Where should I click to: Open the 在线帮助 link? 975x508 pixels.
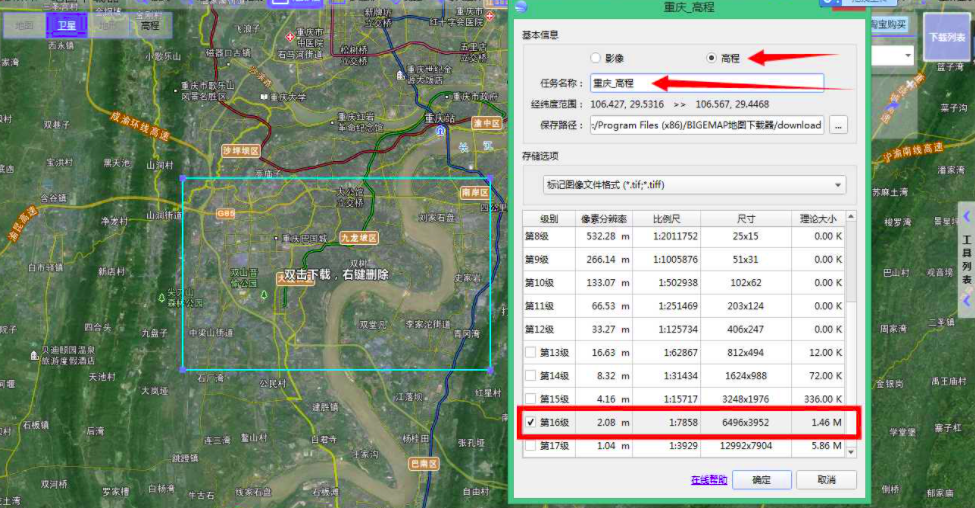[709, 480]
